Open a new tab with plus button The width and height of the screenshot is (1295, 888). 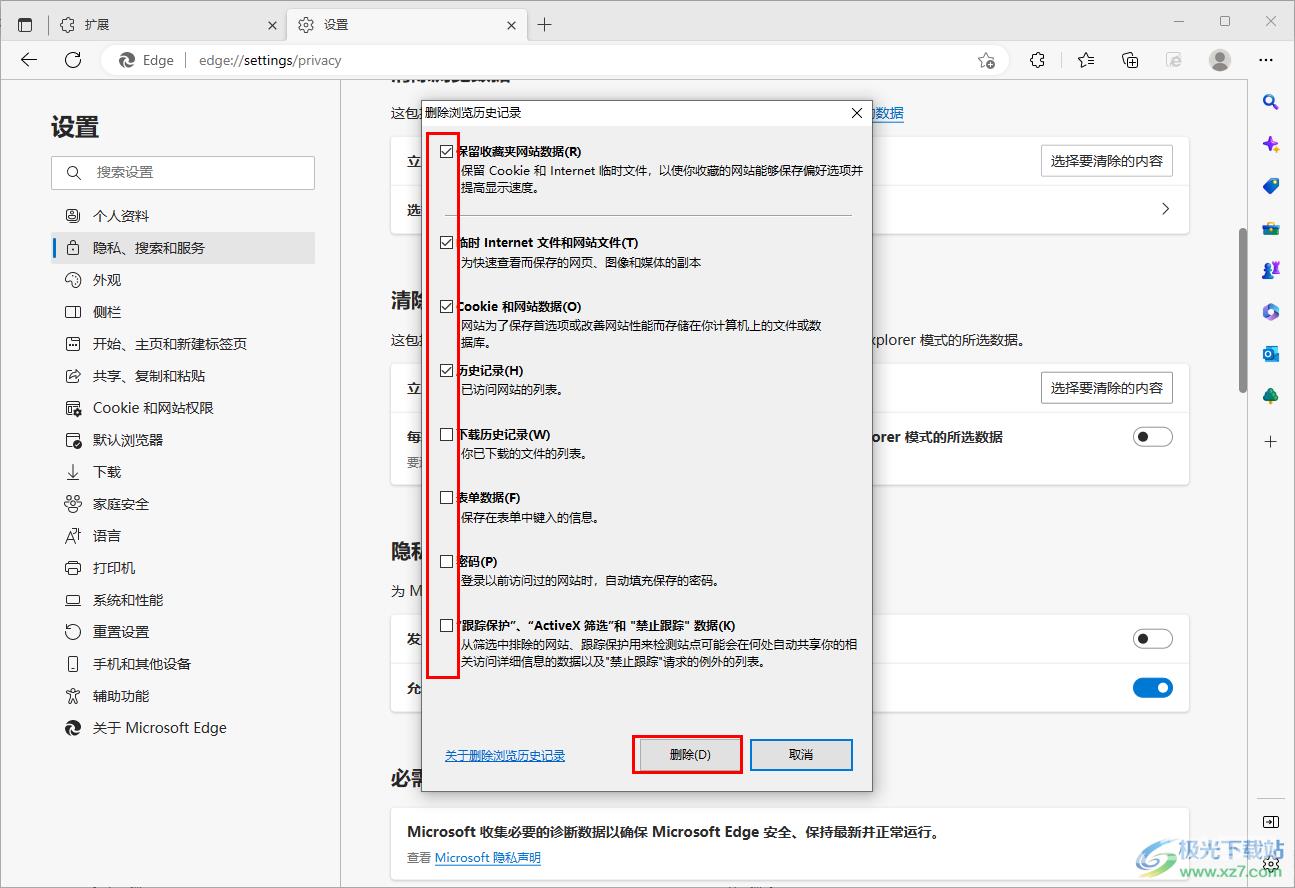tap(544, 25)
